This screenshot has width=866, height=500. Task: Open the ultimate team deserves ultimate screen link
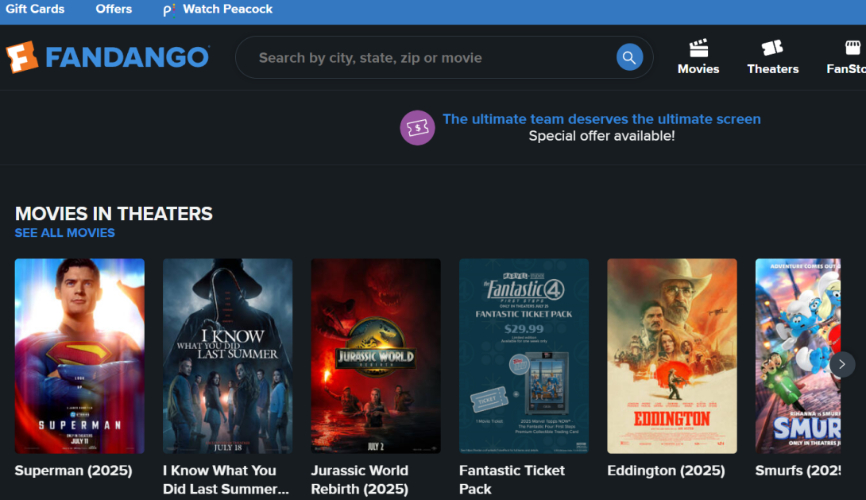point(601,119)
